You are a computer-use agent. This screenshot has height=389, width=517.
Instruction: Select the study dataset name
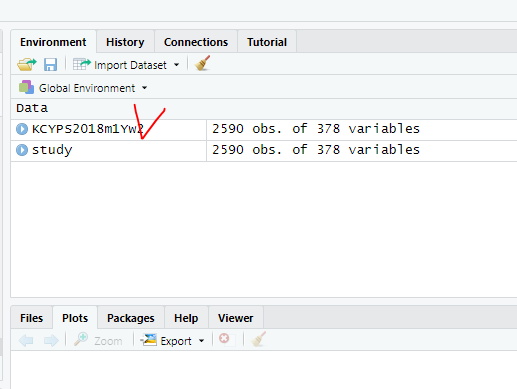point(52,150)
